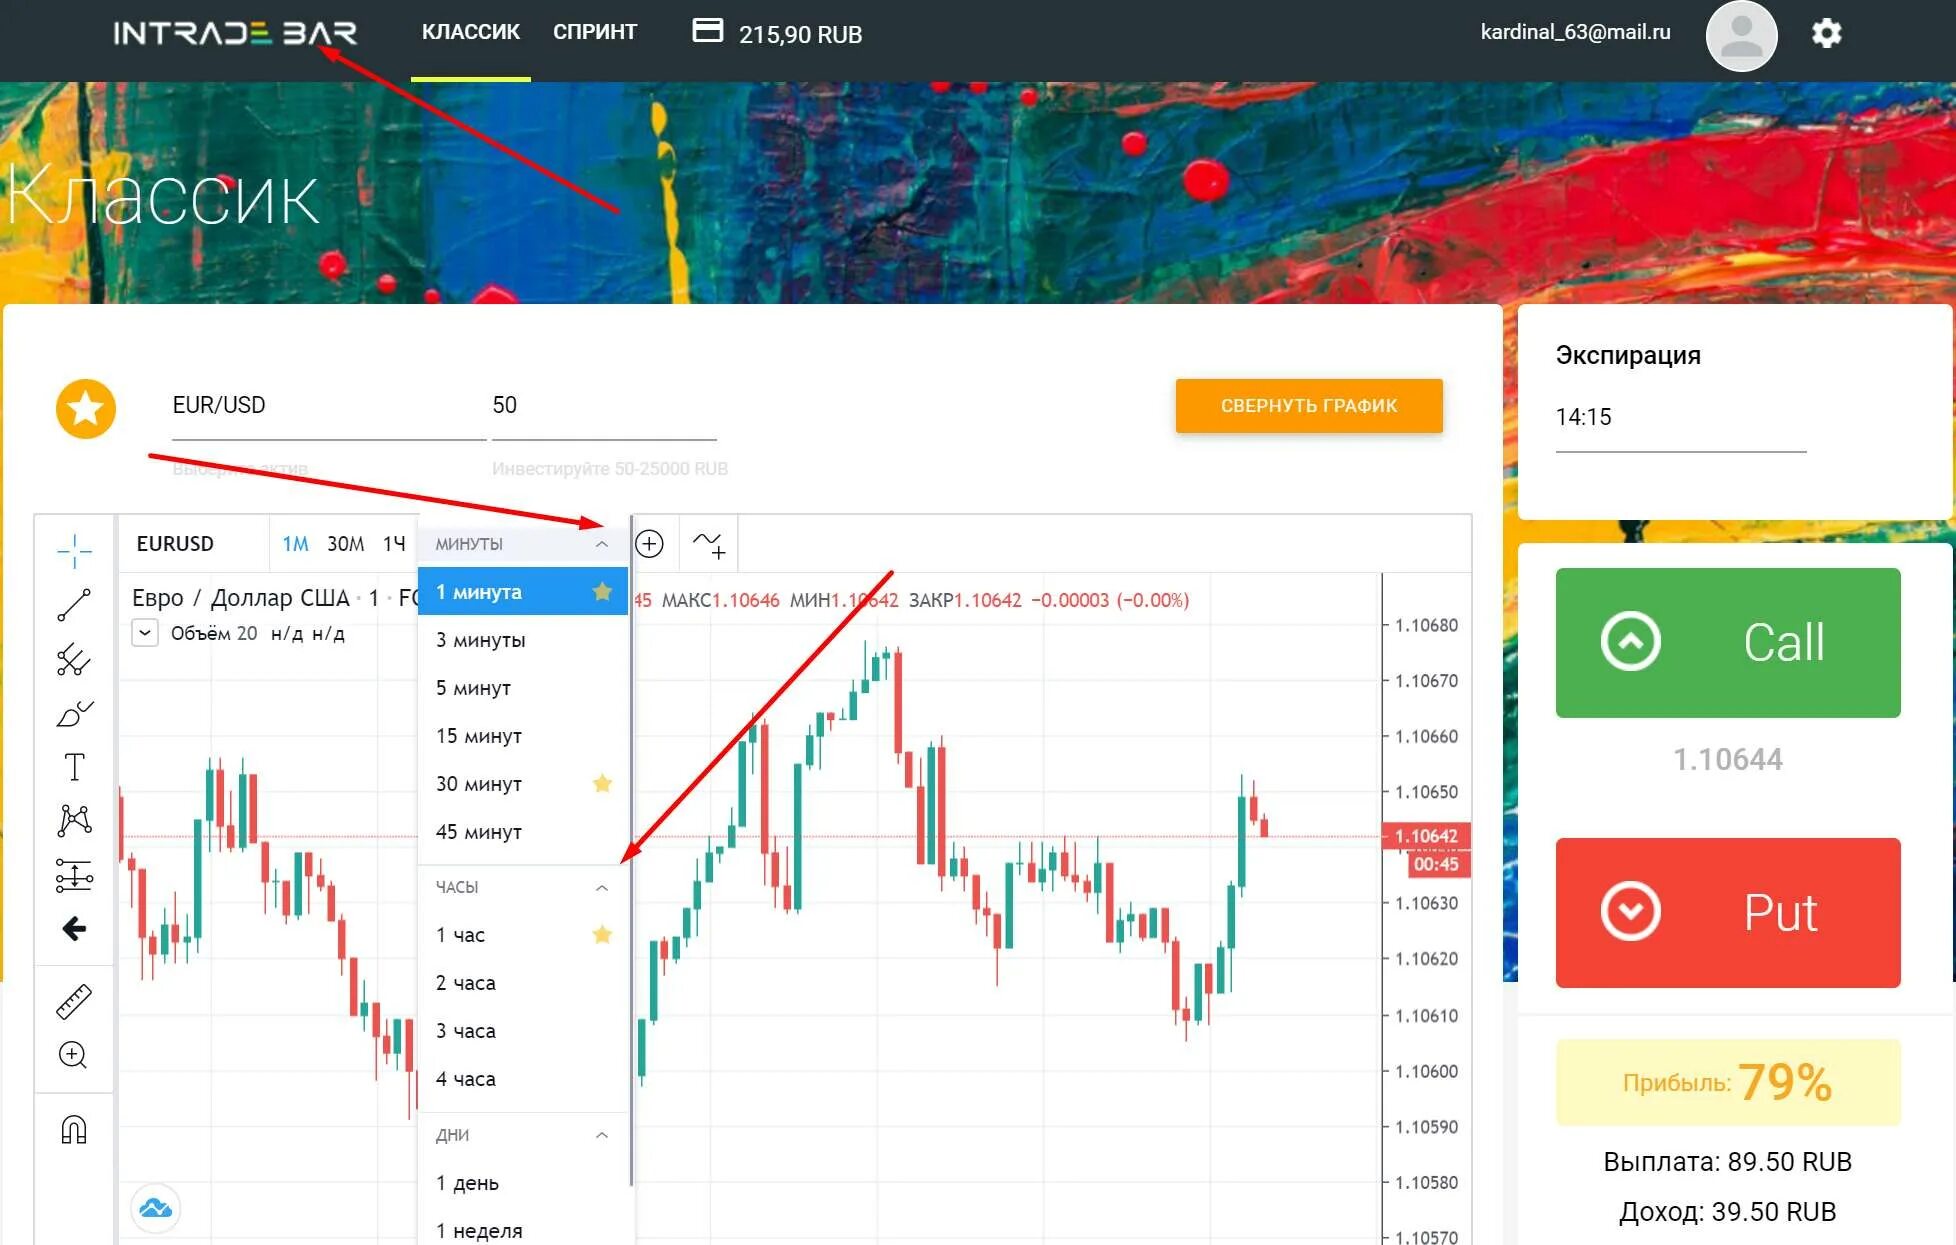The width and height of the screenshot is (1956, 1245).
Task: Click СВЕРНУТЬ ГРАФИК button
Action: pos(1308,406)
